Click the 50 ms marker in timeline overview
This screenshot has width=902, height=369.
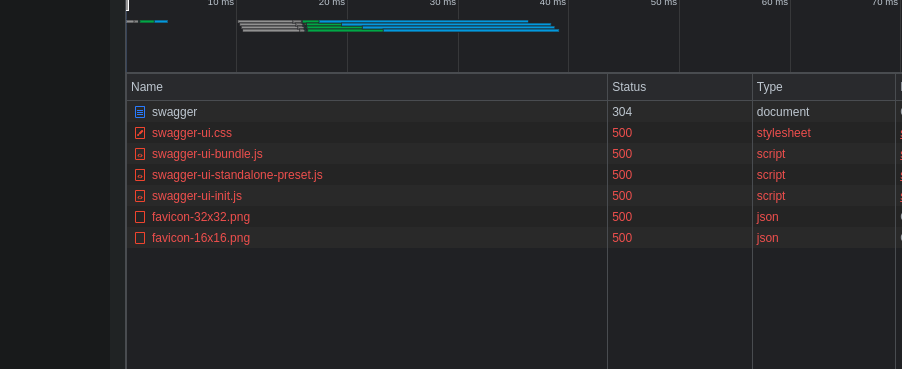[x=664, y=3]
